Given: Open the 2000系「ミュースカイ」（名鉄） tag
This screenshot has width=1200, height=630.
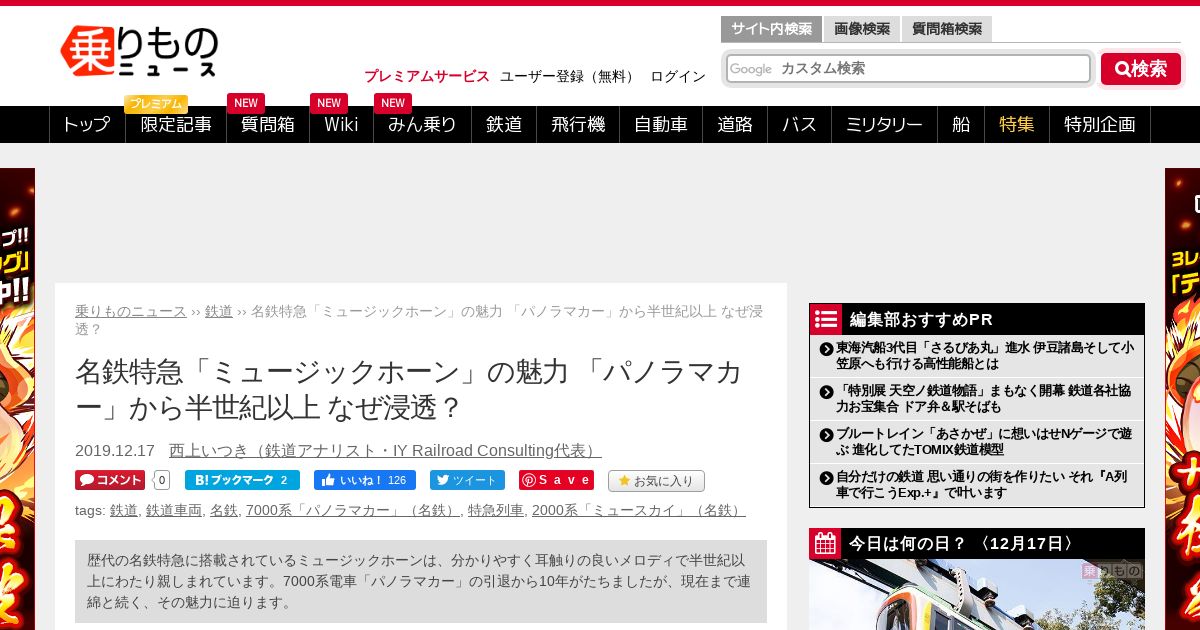Looking at the screenshot, I should pyautogui.click(x=638, y=510).
